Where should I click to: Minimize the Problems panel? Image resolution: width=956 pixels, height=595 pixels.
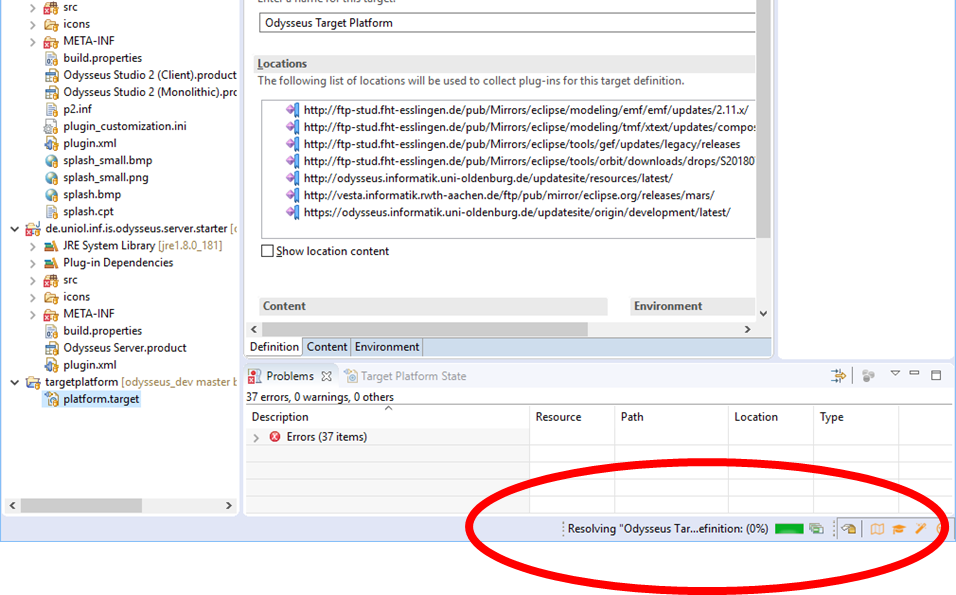point(915,375)
